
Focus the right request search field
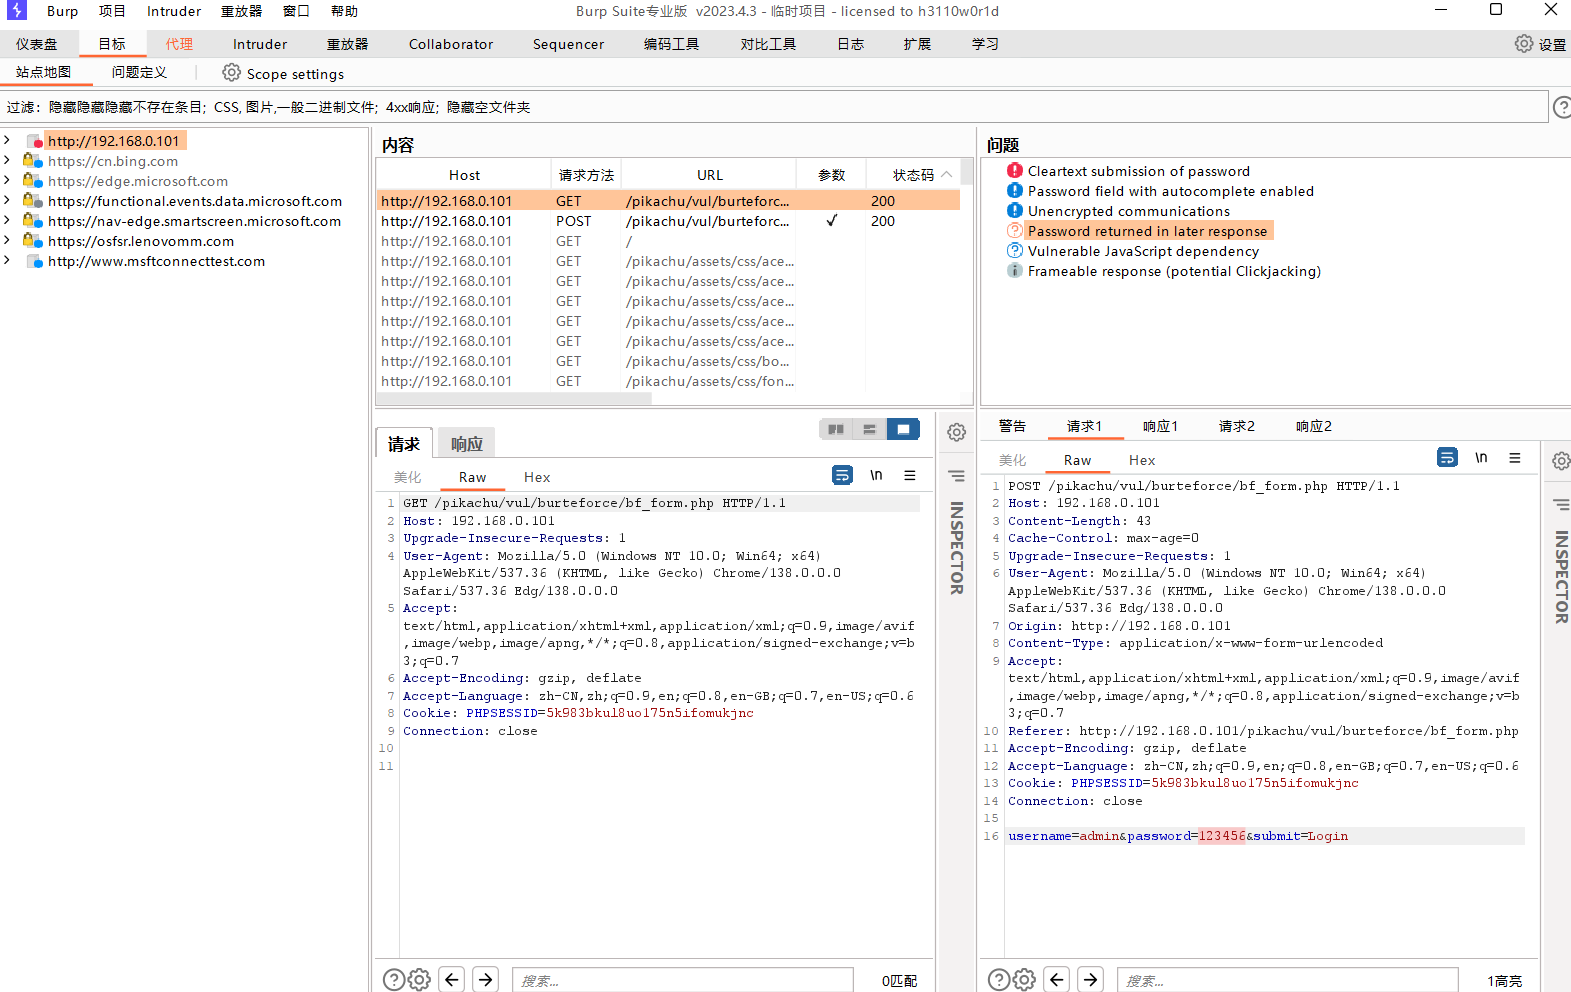[x=1288, y=980]
